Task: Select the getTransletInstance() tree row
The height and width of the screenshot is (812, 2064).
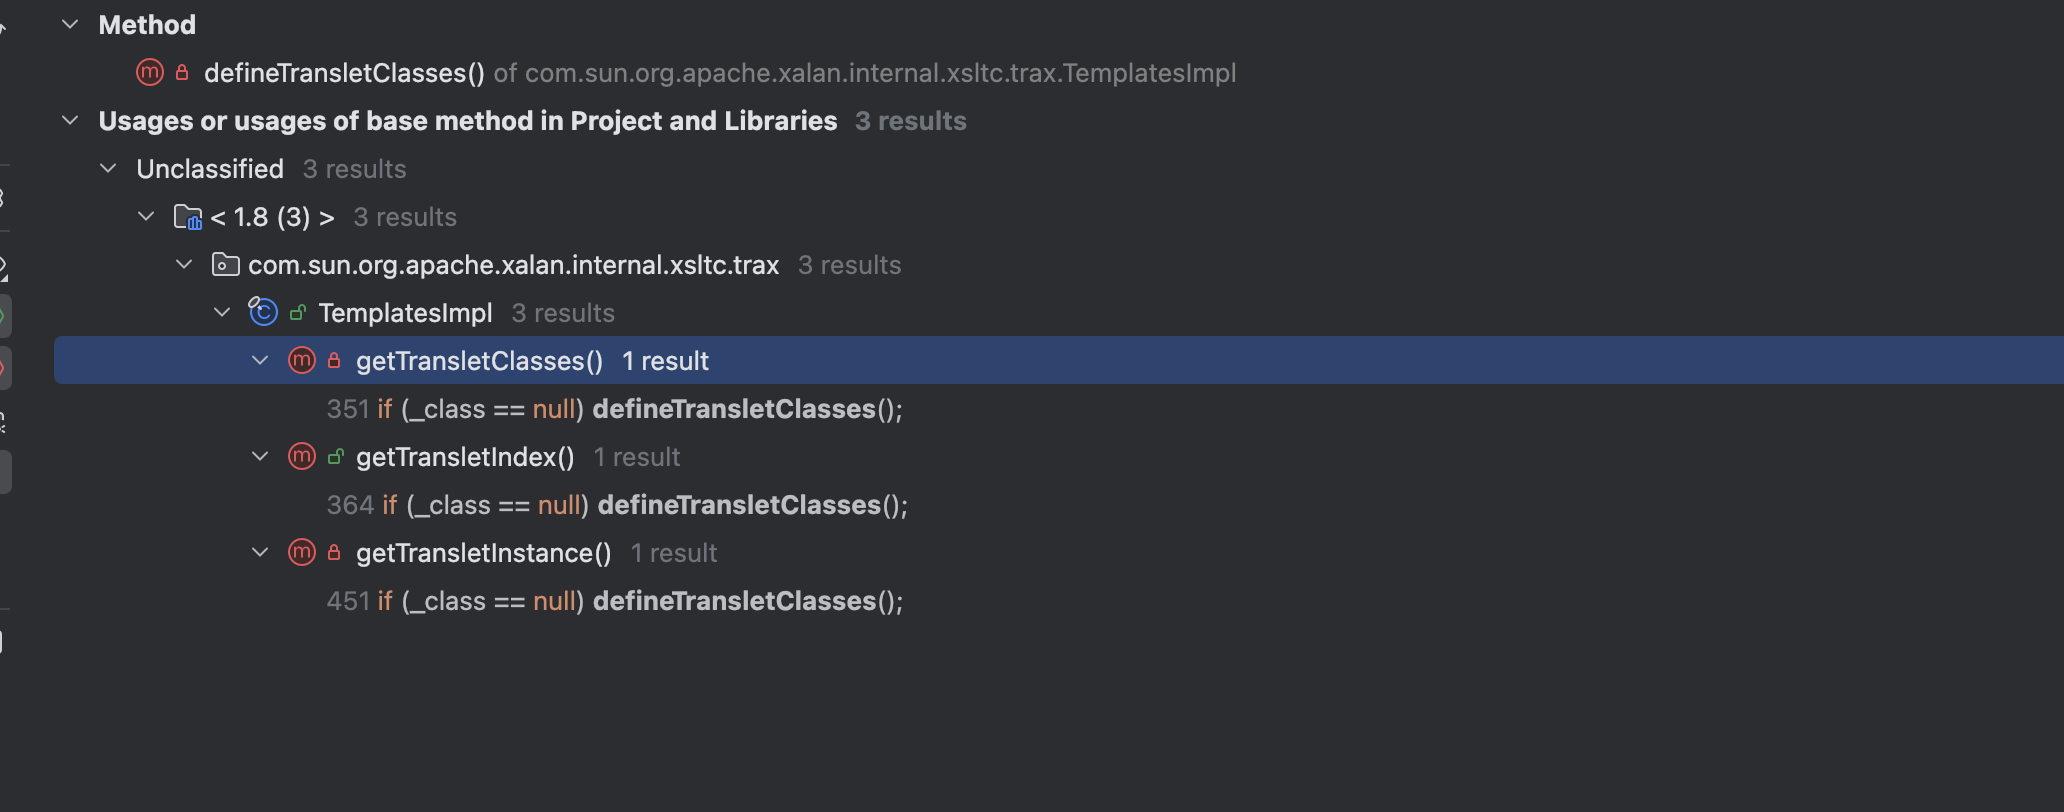Action: 483,553
